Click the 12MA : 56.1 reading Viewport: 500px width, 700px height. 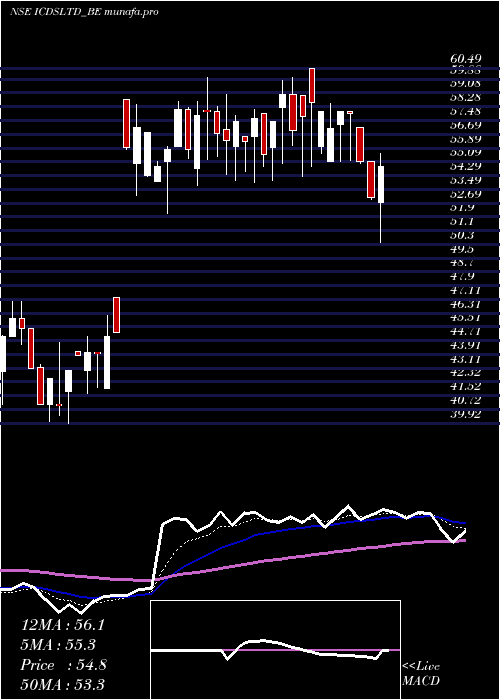tap(62, 625)
